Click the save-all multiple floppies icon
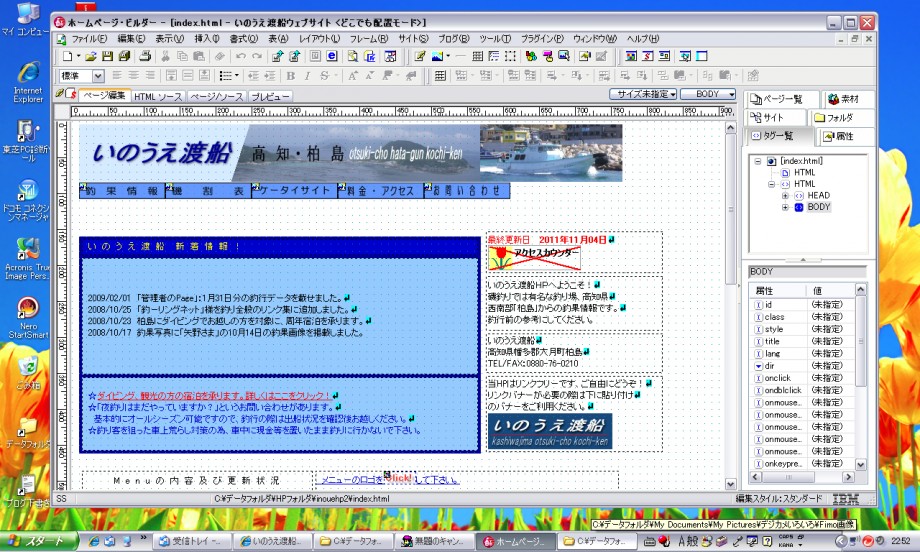The height and width of the screenshot is (552, 920). [124, 56]
